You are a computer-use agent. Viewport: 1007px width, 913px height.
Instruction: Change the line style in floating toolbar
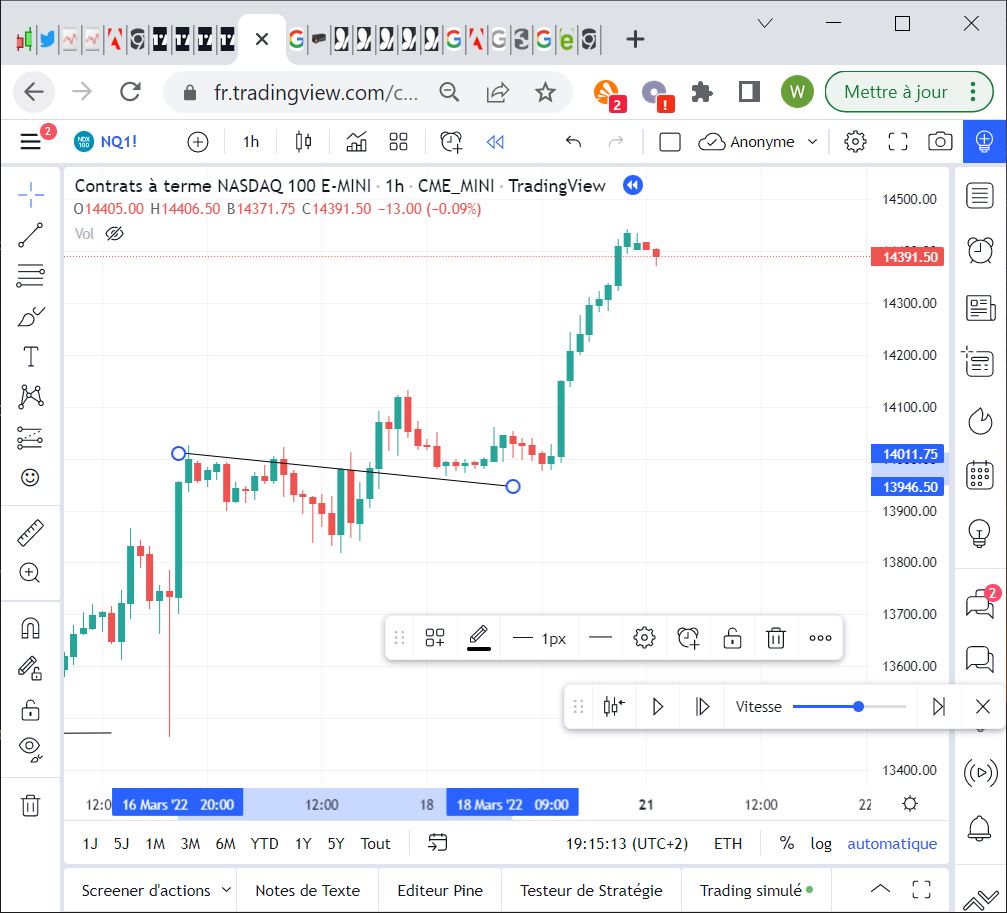pyautogui.click(x=600, y=638)
